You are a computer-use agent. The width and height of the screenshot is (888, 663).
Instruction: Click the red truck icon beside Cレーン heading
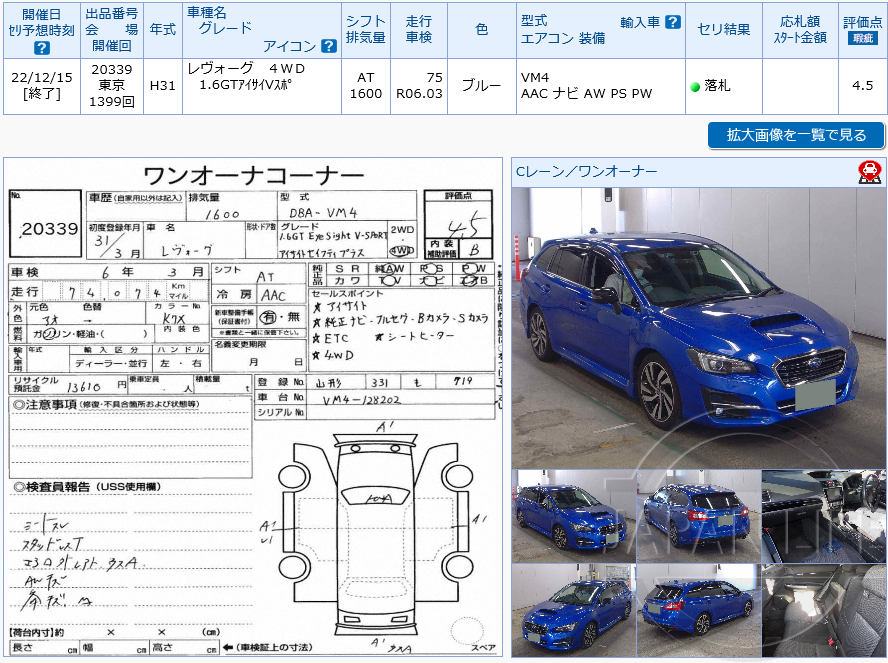tap(868, 174)
